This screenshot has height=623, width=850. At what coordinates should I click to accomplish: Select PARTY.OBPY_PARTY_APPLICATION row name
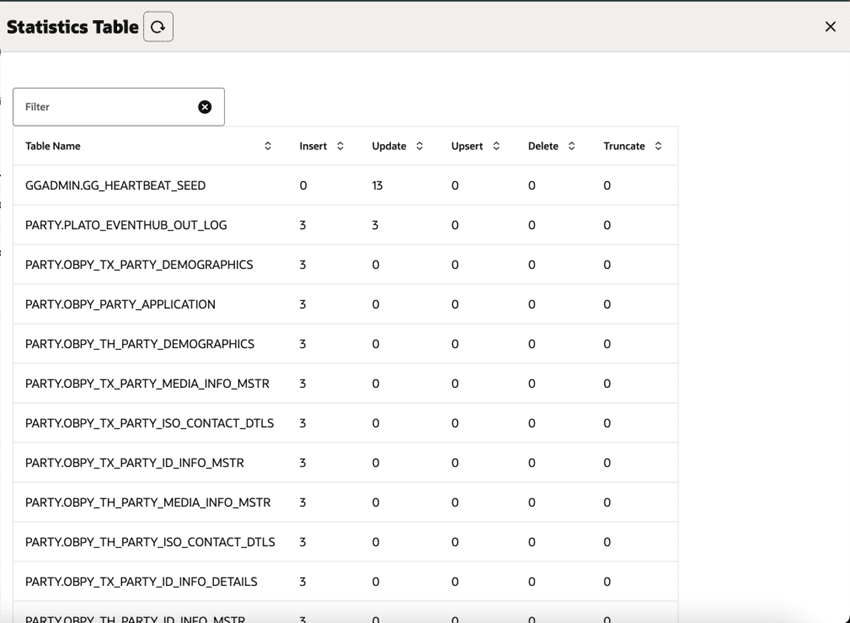pyautogui.click(x=120, y=304)
